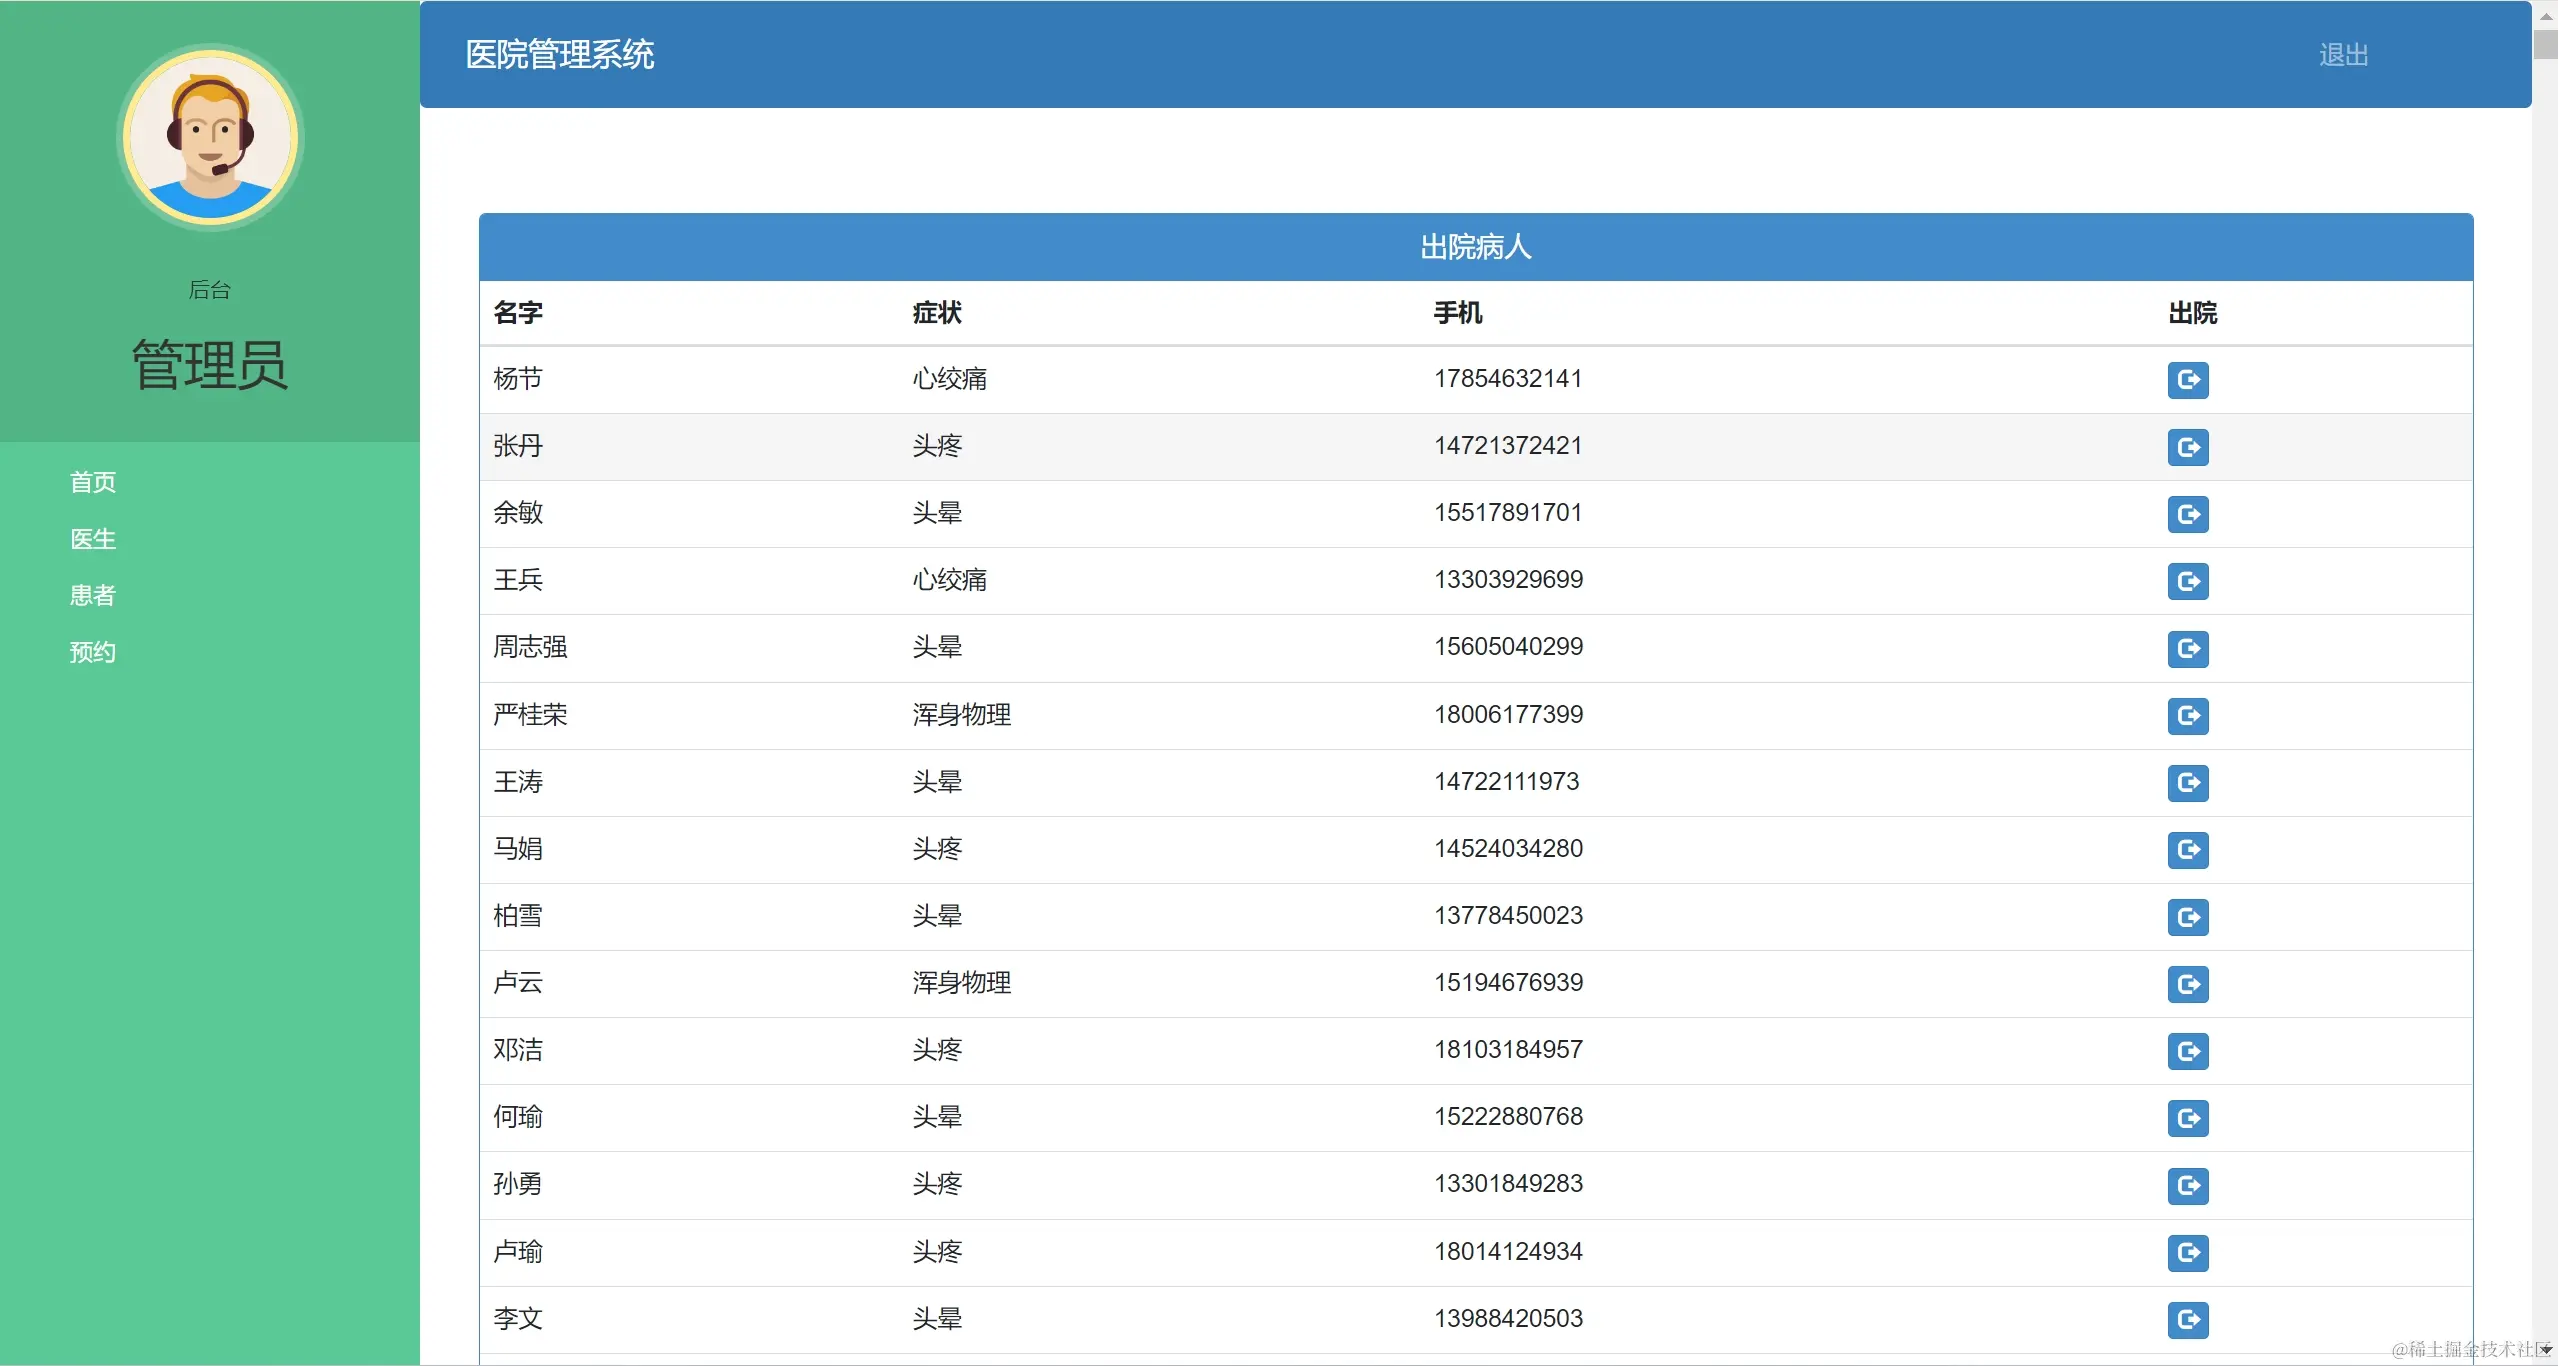Click the administrator avatar picture
Image resolution: width=2558 pixels, height=1366 pixels.
point(210,138)
